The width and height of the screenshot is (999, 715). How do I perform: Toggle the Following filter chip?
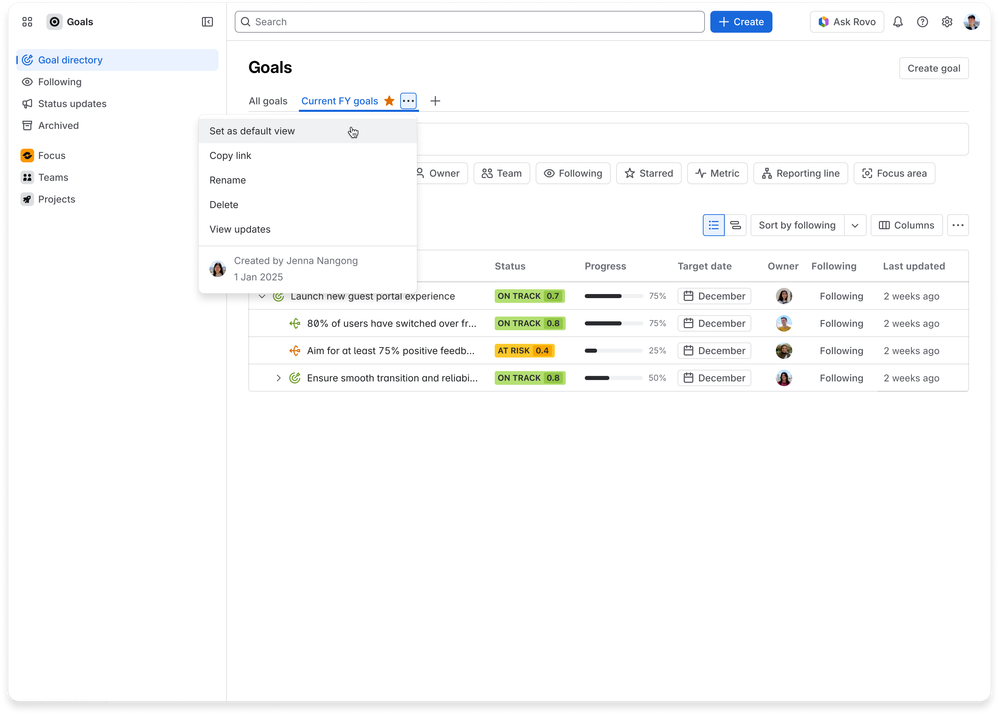(x=573, y=173)
